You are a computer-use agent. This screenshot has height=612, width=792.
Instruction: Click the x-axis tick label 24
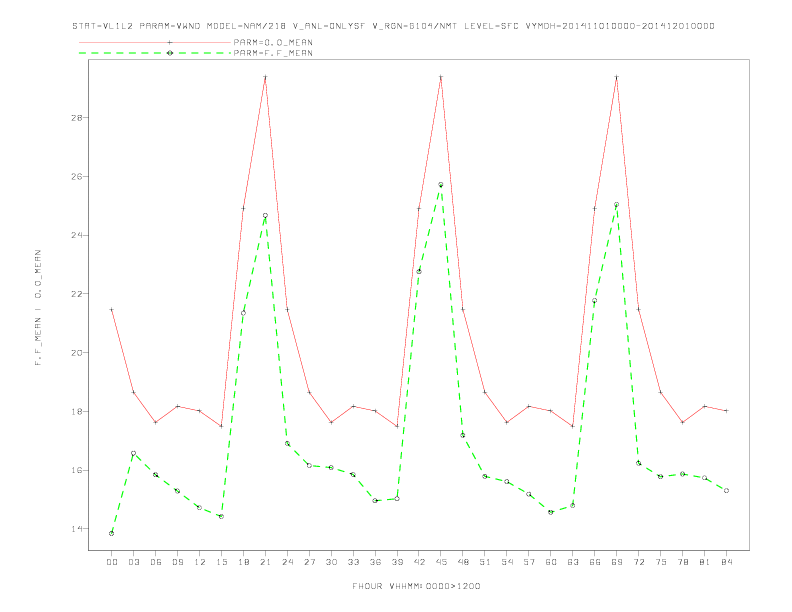(x=287, y=562)
